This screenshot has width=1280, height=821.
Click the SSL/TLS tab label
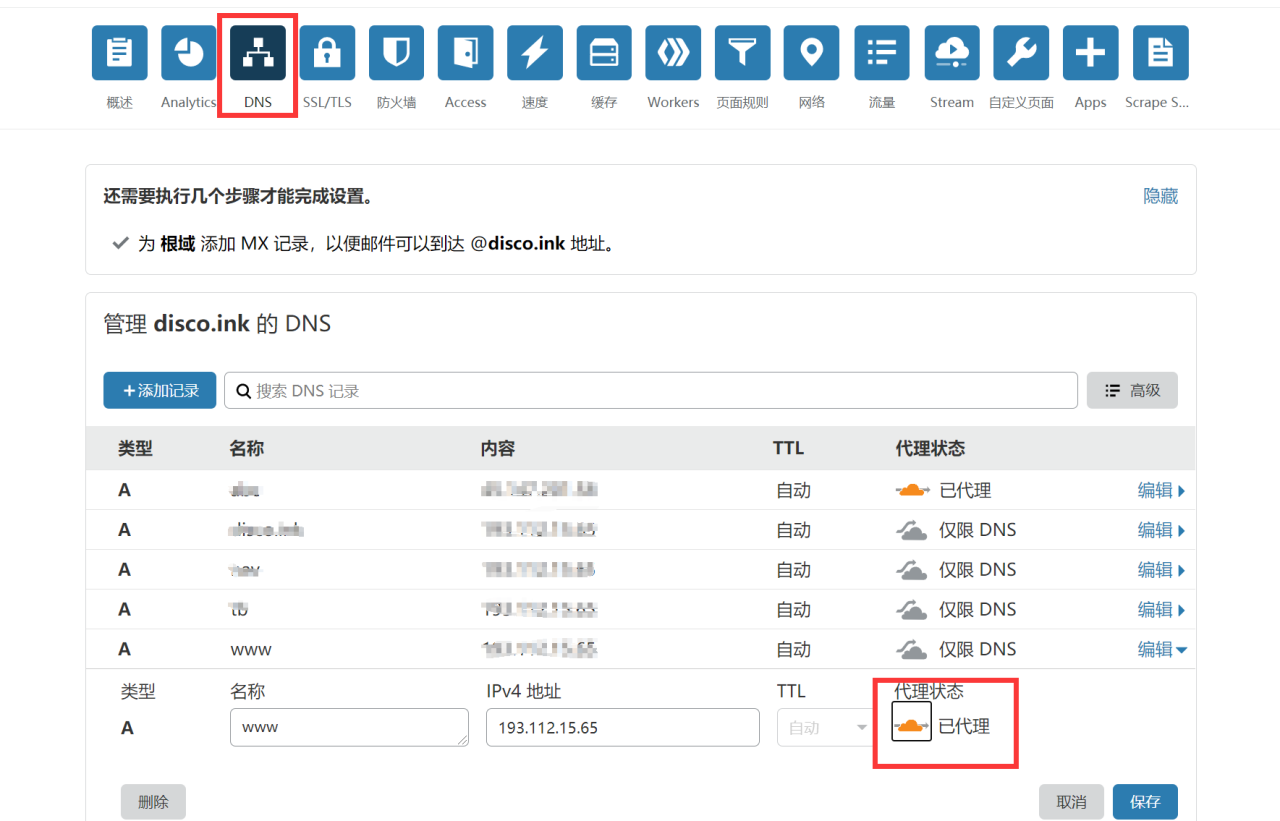point(327,102)
